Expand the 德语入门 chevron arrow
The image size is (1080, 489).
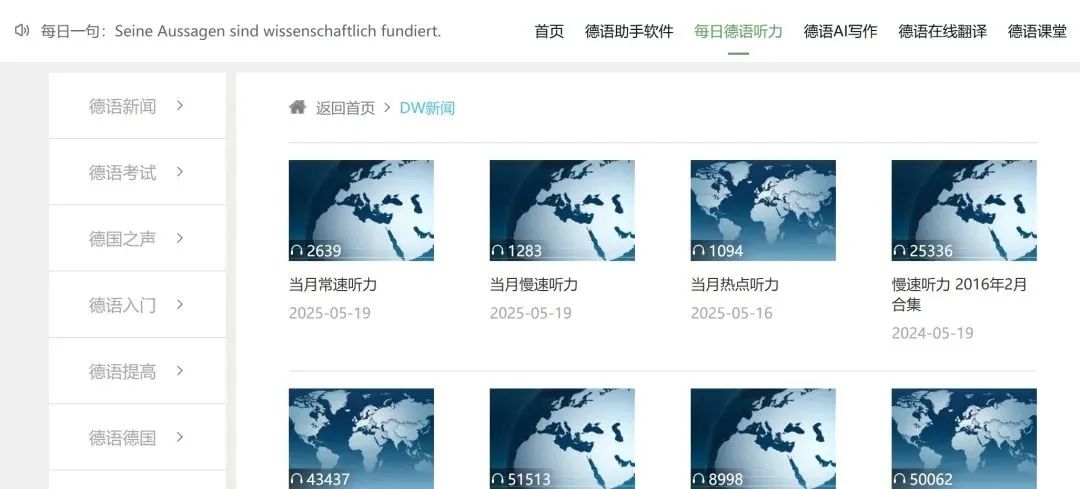tap(180, 304)
